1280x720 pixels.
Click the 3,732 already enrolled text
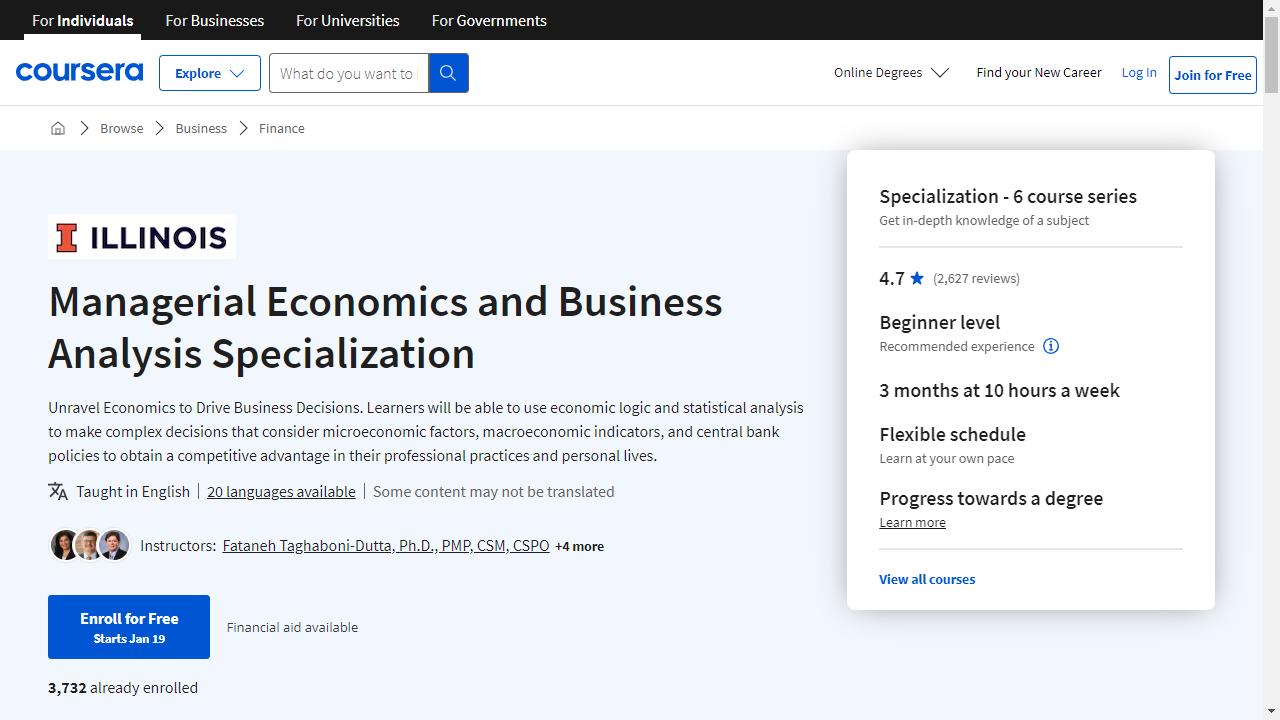point(123,687)
